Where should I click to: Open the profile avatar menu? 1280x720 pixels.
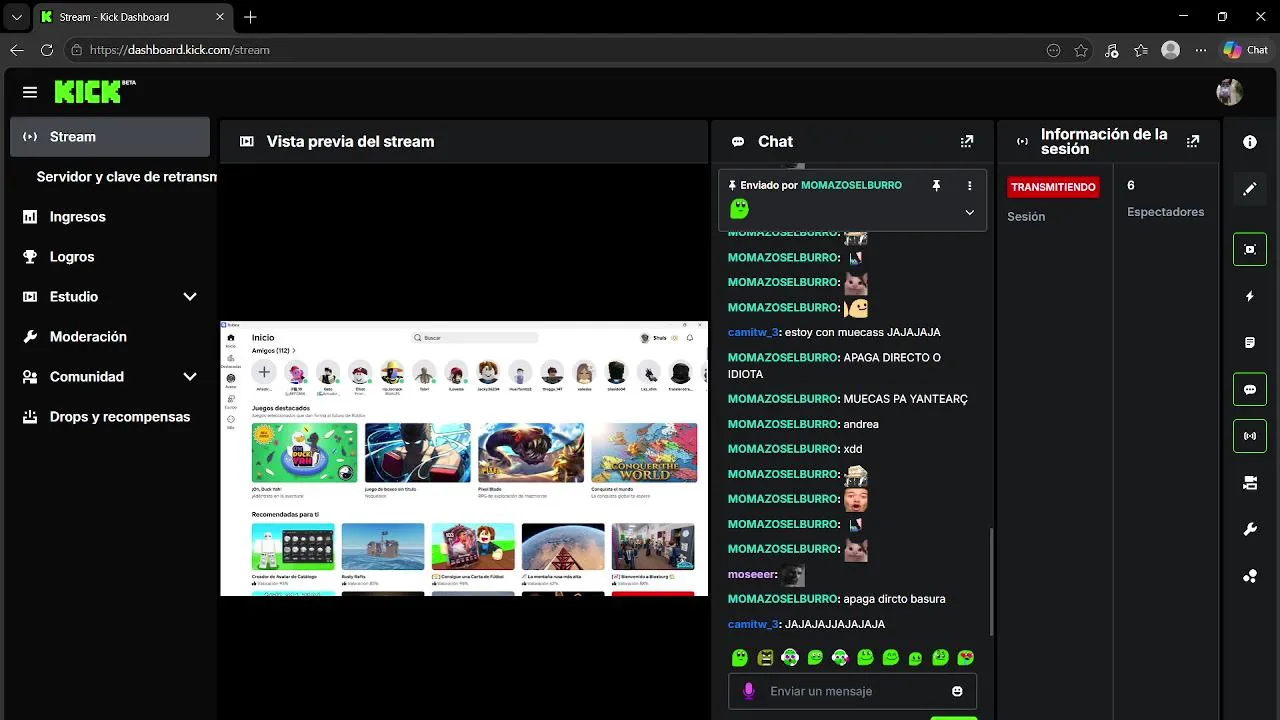[1229, 92]
